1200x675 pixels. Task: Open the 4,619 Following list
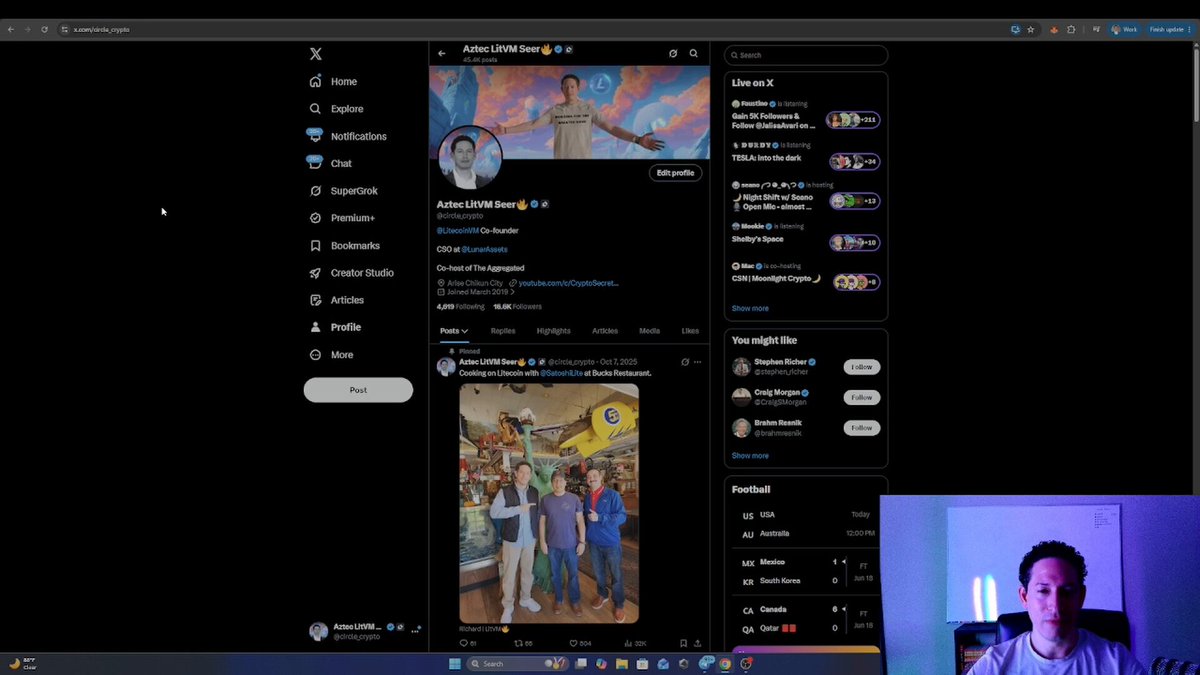pyautogui.click(x=460, y=307)
